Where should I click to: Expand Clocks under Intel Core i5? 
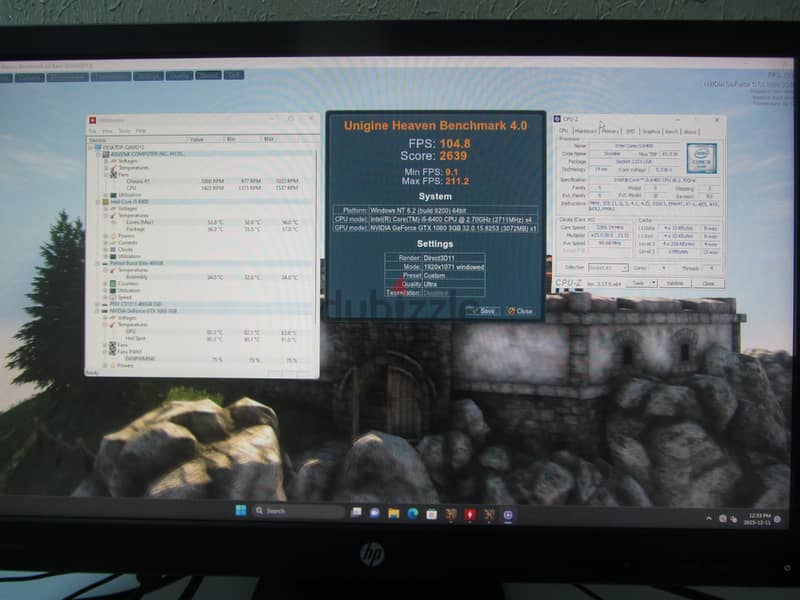[105, 249]
